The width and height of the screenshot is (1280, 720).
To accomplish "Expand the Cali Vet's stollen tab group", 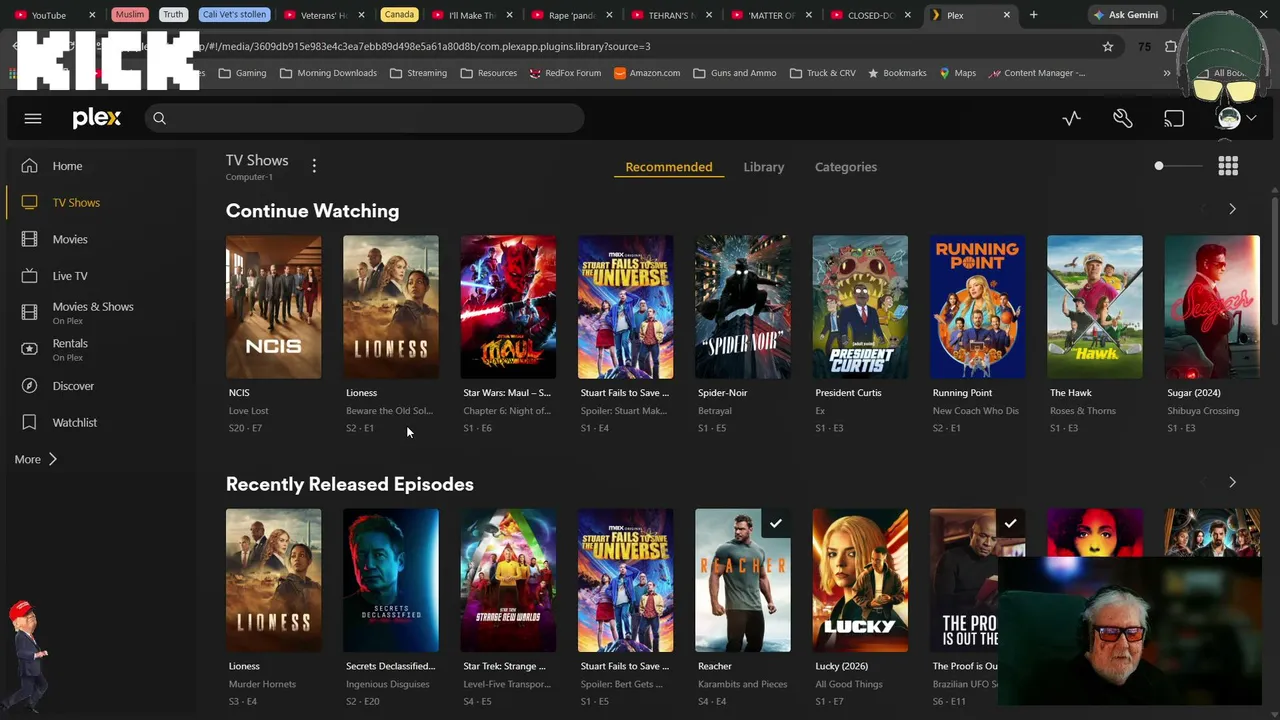I will [236, 15].
